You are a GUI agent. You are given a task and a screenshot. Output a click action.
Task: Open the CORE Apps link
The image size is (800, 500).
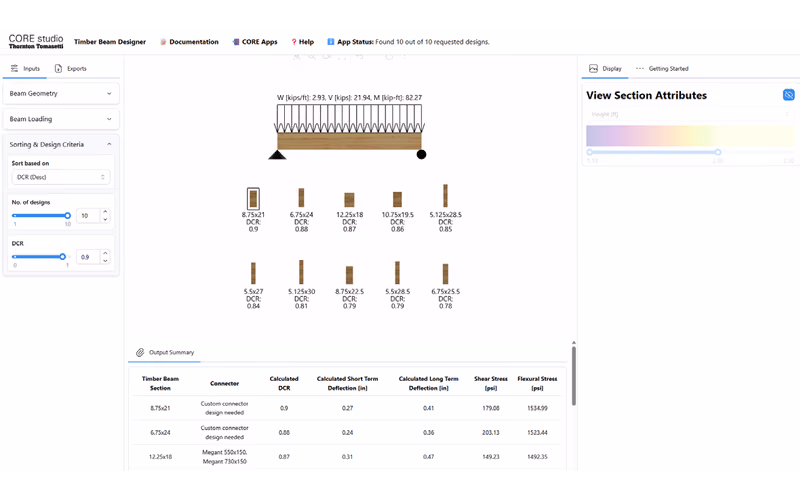click(255, 42)
